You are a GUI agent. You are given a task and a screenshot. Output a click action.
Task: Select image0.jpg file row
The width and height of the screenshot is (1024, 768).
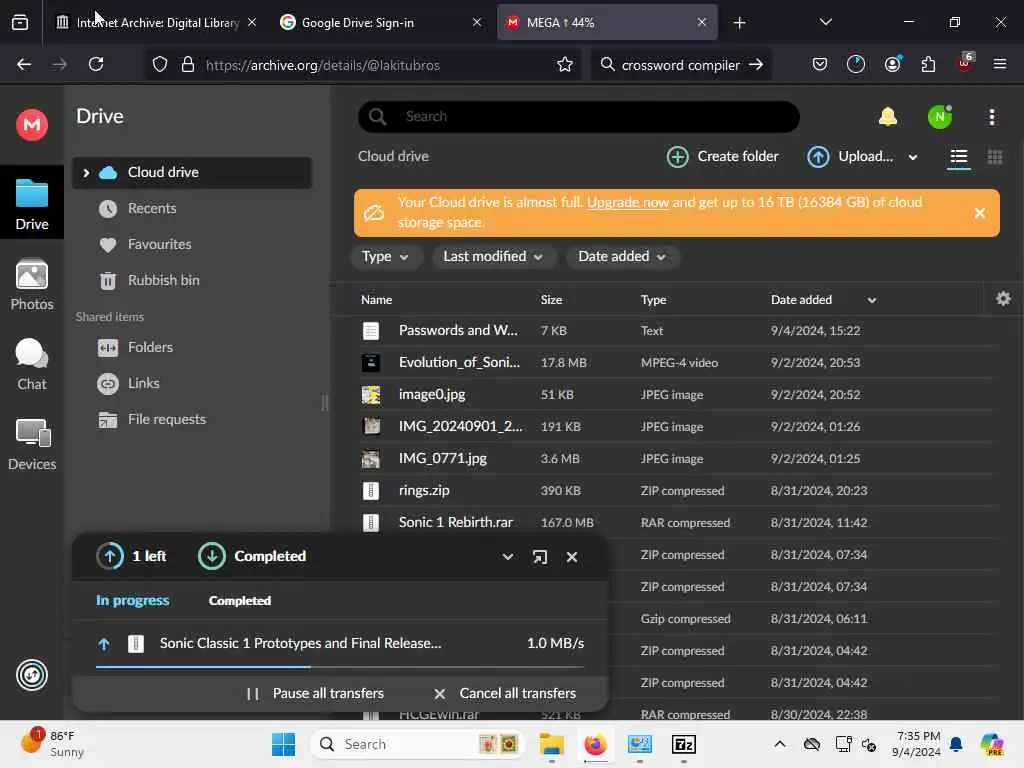[x=666, y=394]
